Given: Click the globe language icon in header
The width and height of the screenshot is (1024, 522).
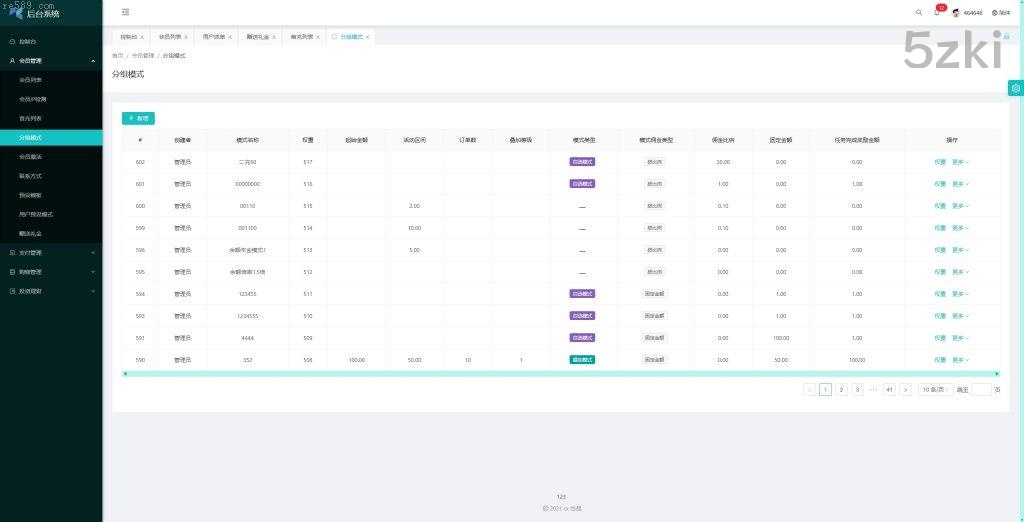Looking at the screenshot, I should pos(994,13).
